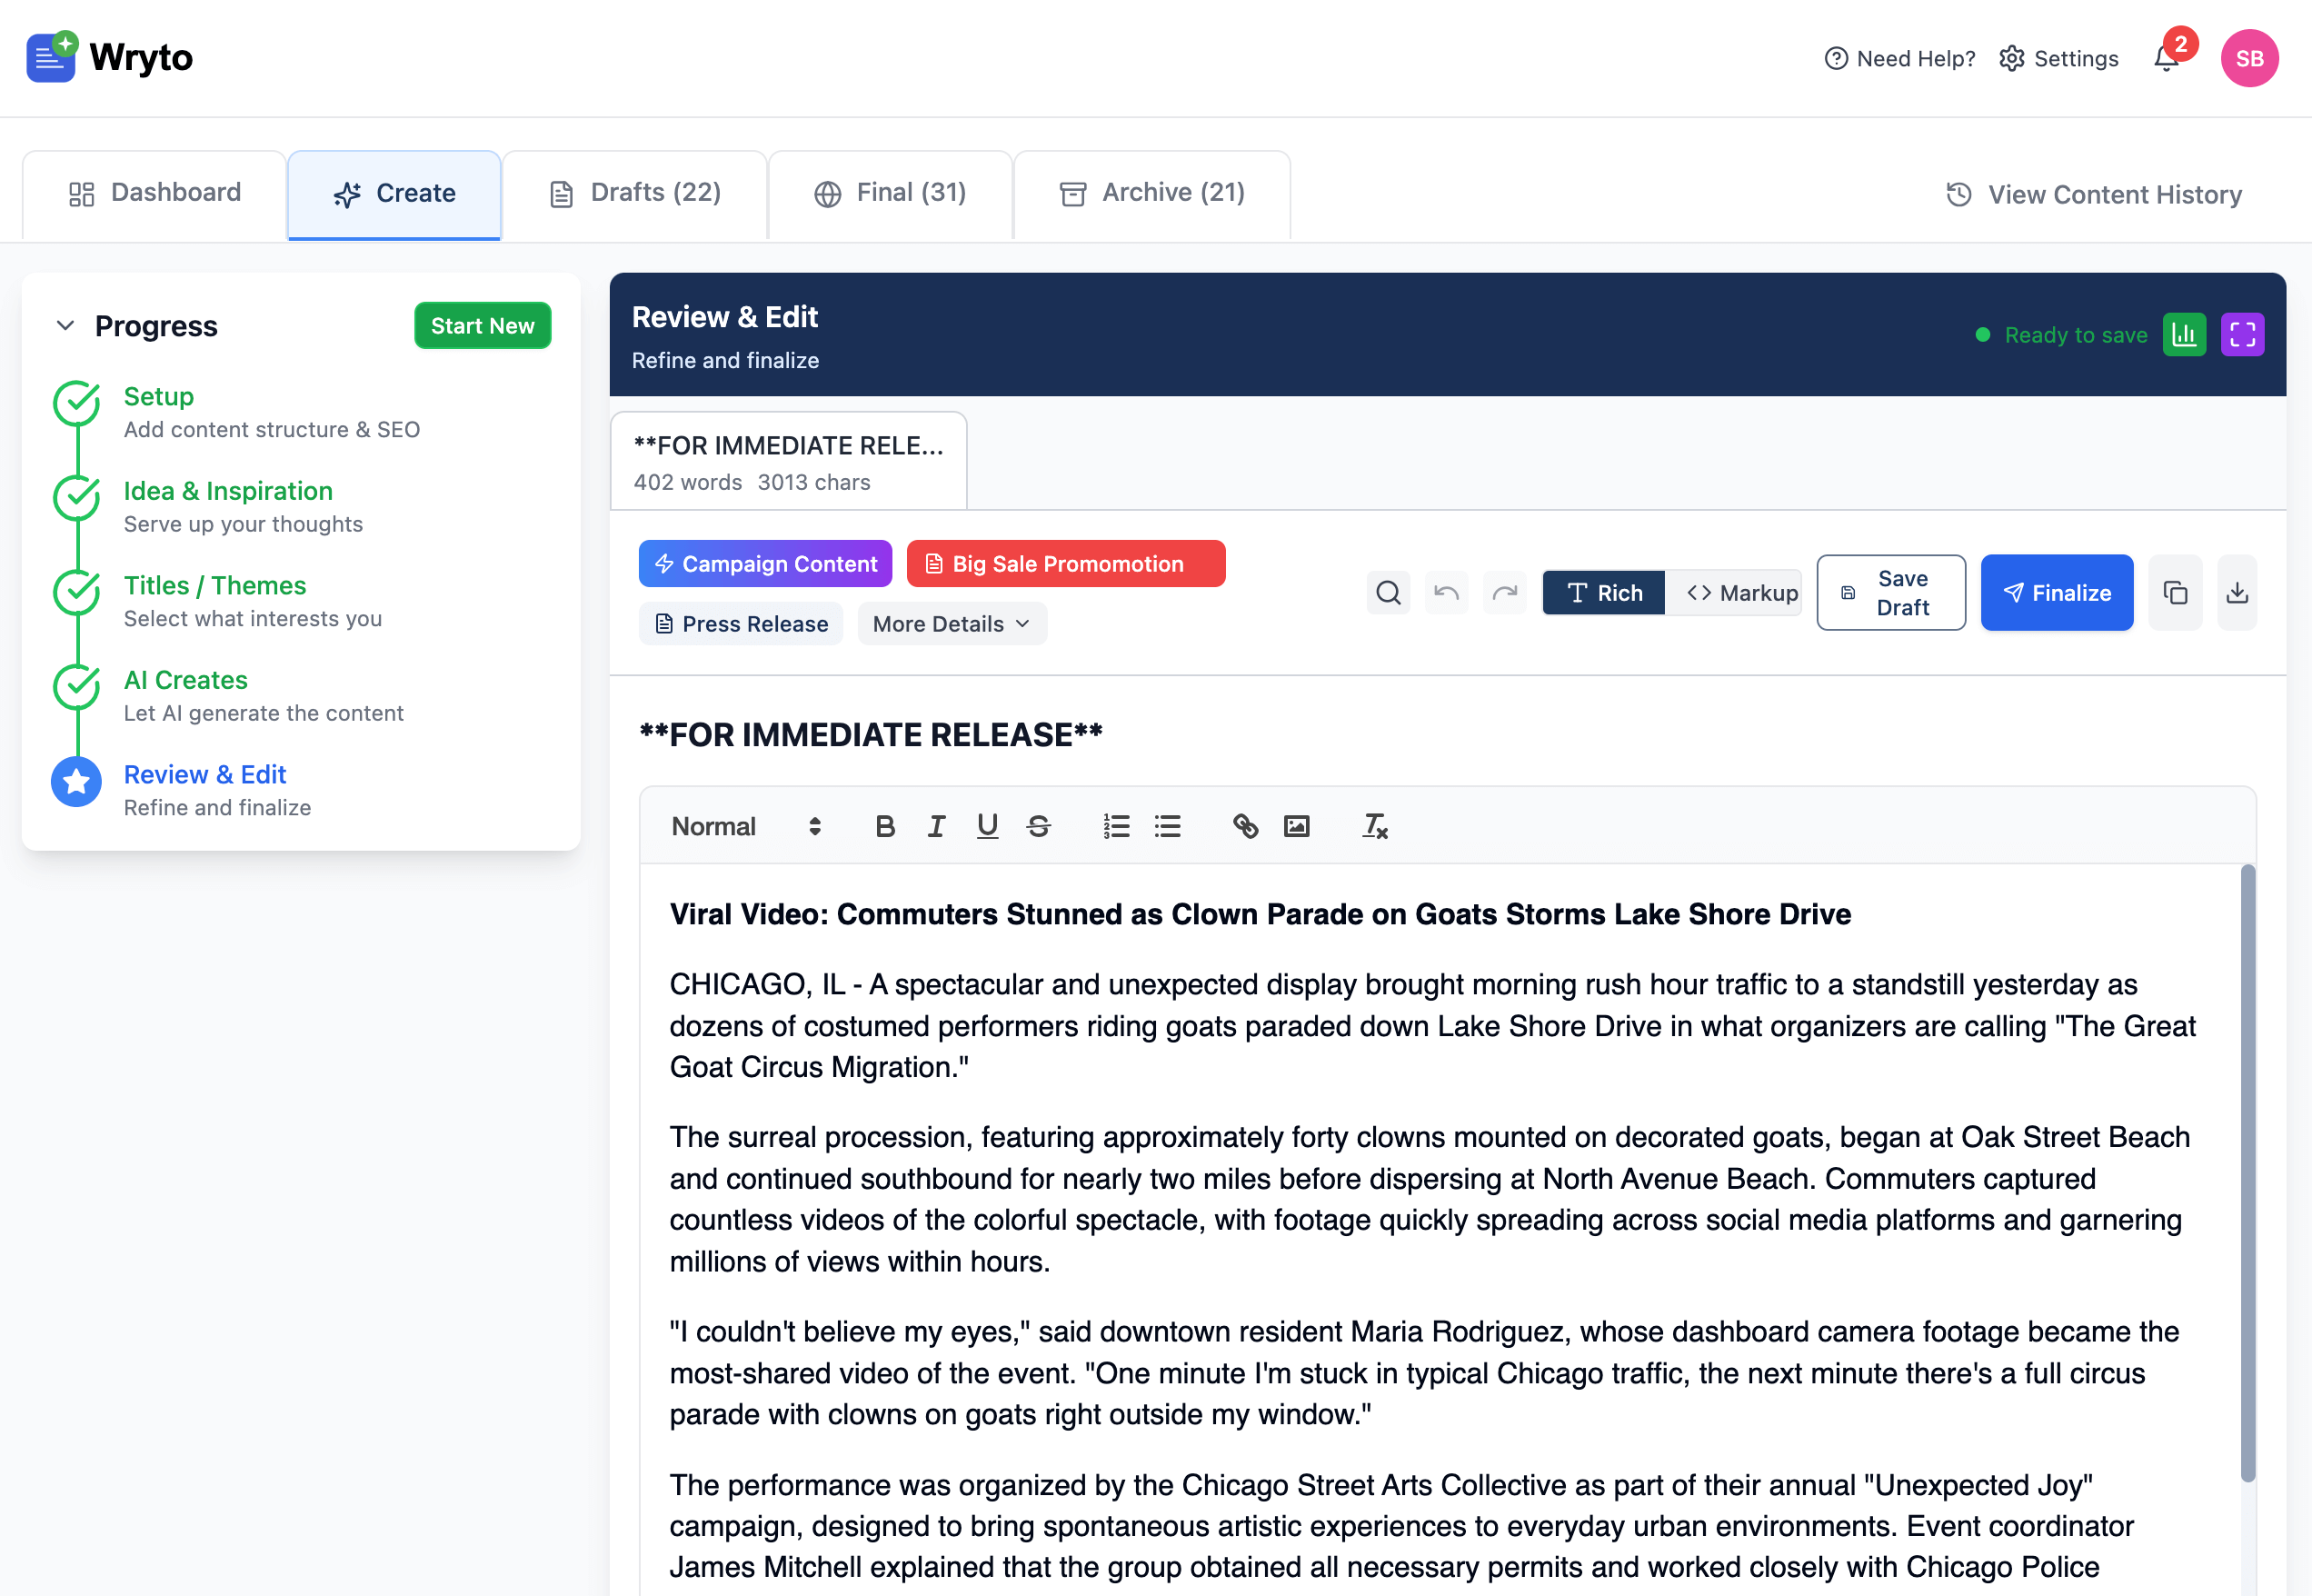This screenshot has height=1596, width=2312.
Task: Insert an image into the editor
Action: (1296, 826)
